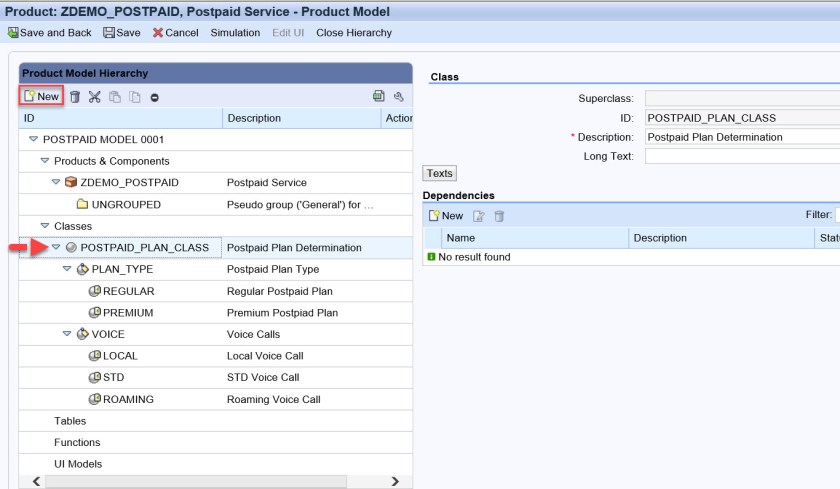840x489 pixels.
Task: Click the Texts button
Action: (440, 174)
